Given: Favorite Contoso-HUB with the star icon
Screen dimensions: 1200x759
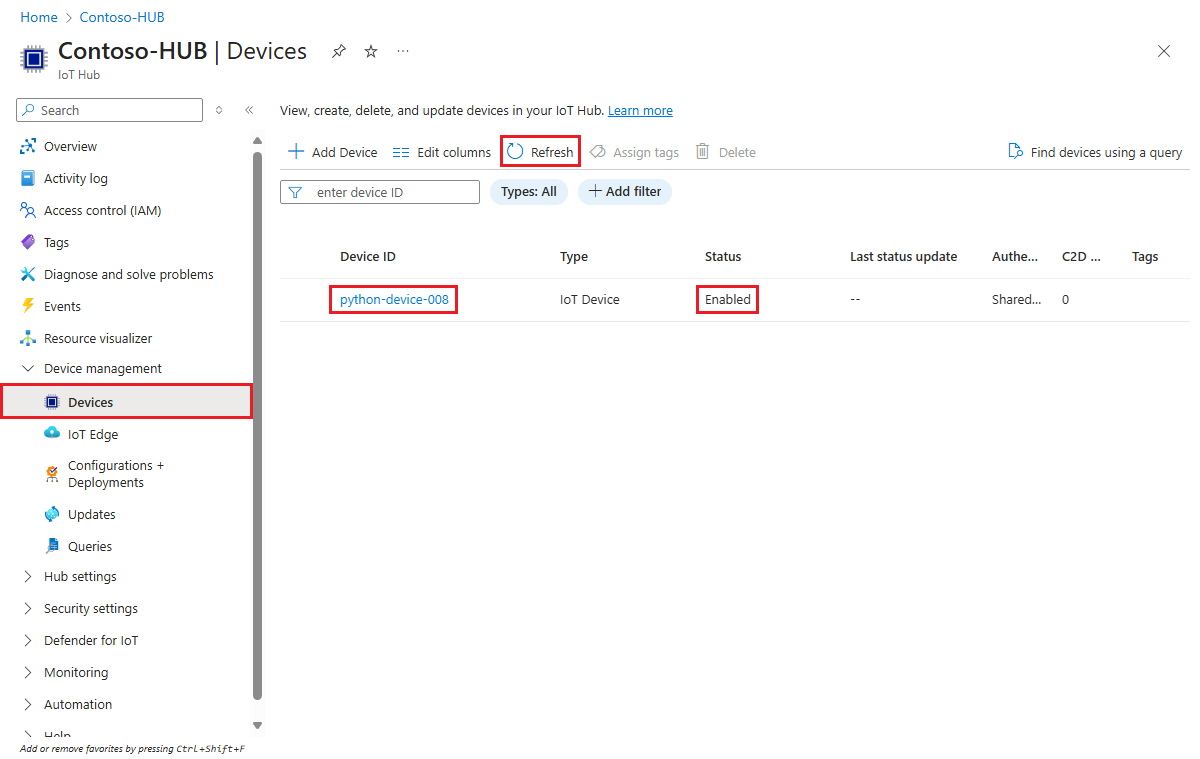Looking at the screenshot, I should [370, 51].
